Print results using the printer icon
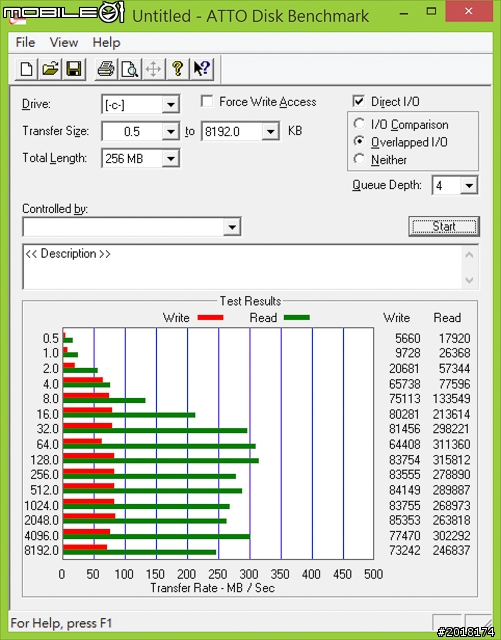 (106, 69)
